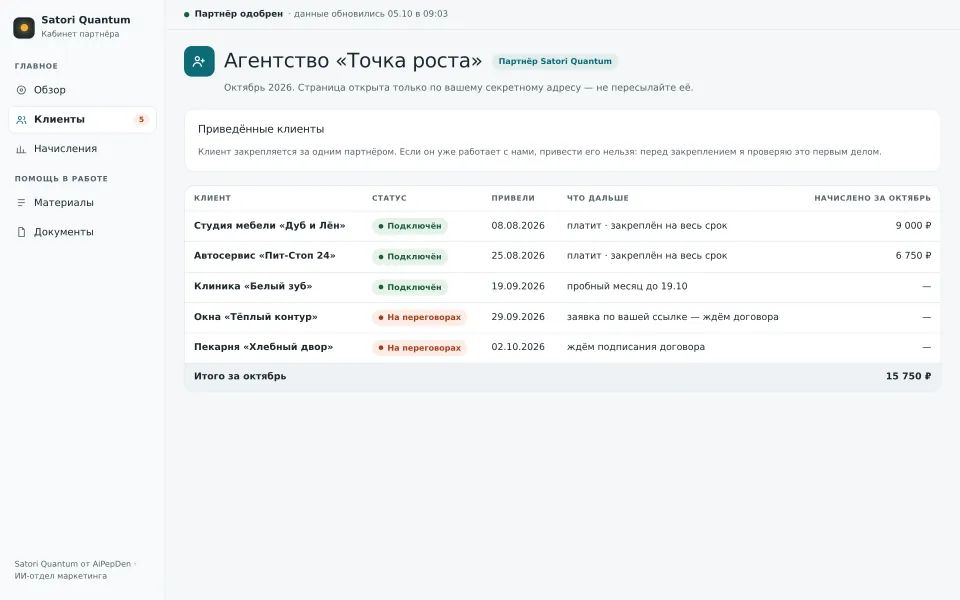Click the footer Satori Quantum от AiPepDen text
960x600 pixels.
[x=73, y=564]
